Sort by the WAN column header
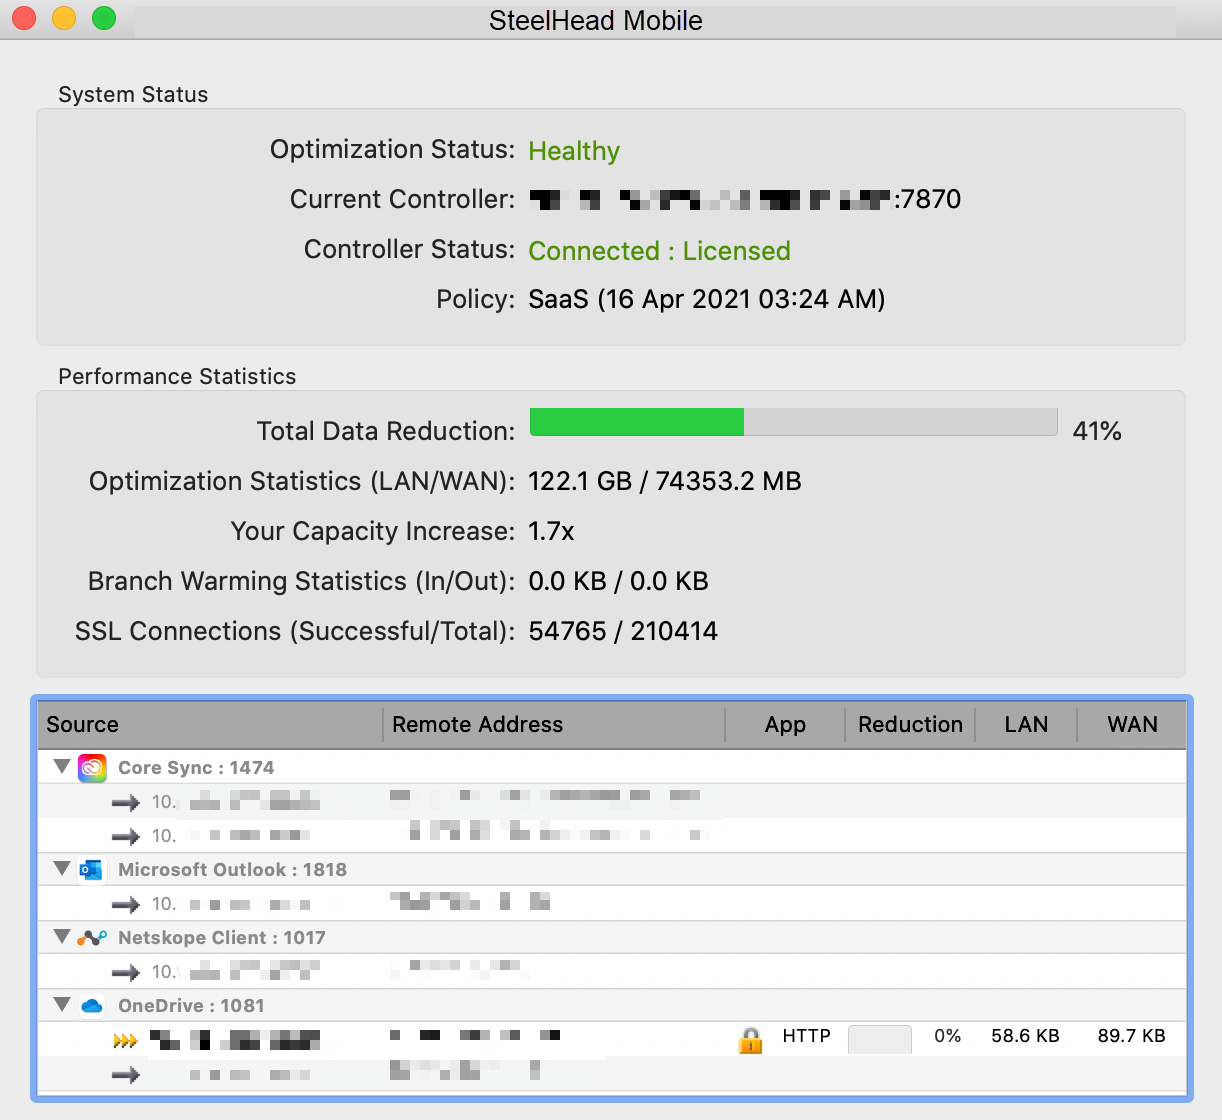The width and height of the screenshot is (1222, 1120). pos(1132,725)
